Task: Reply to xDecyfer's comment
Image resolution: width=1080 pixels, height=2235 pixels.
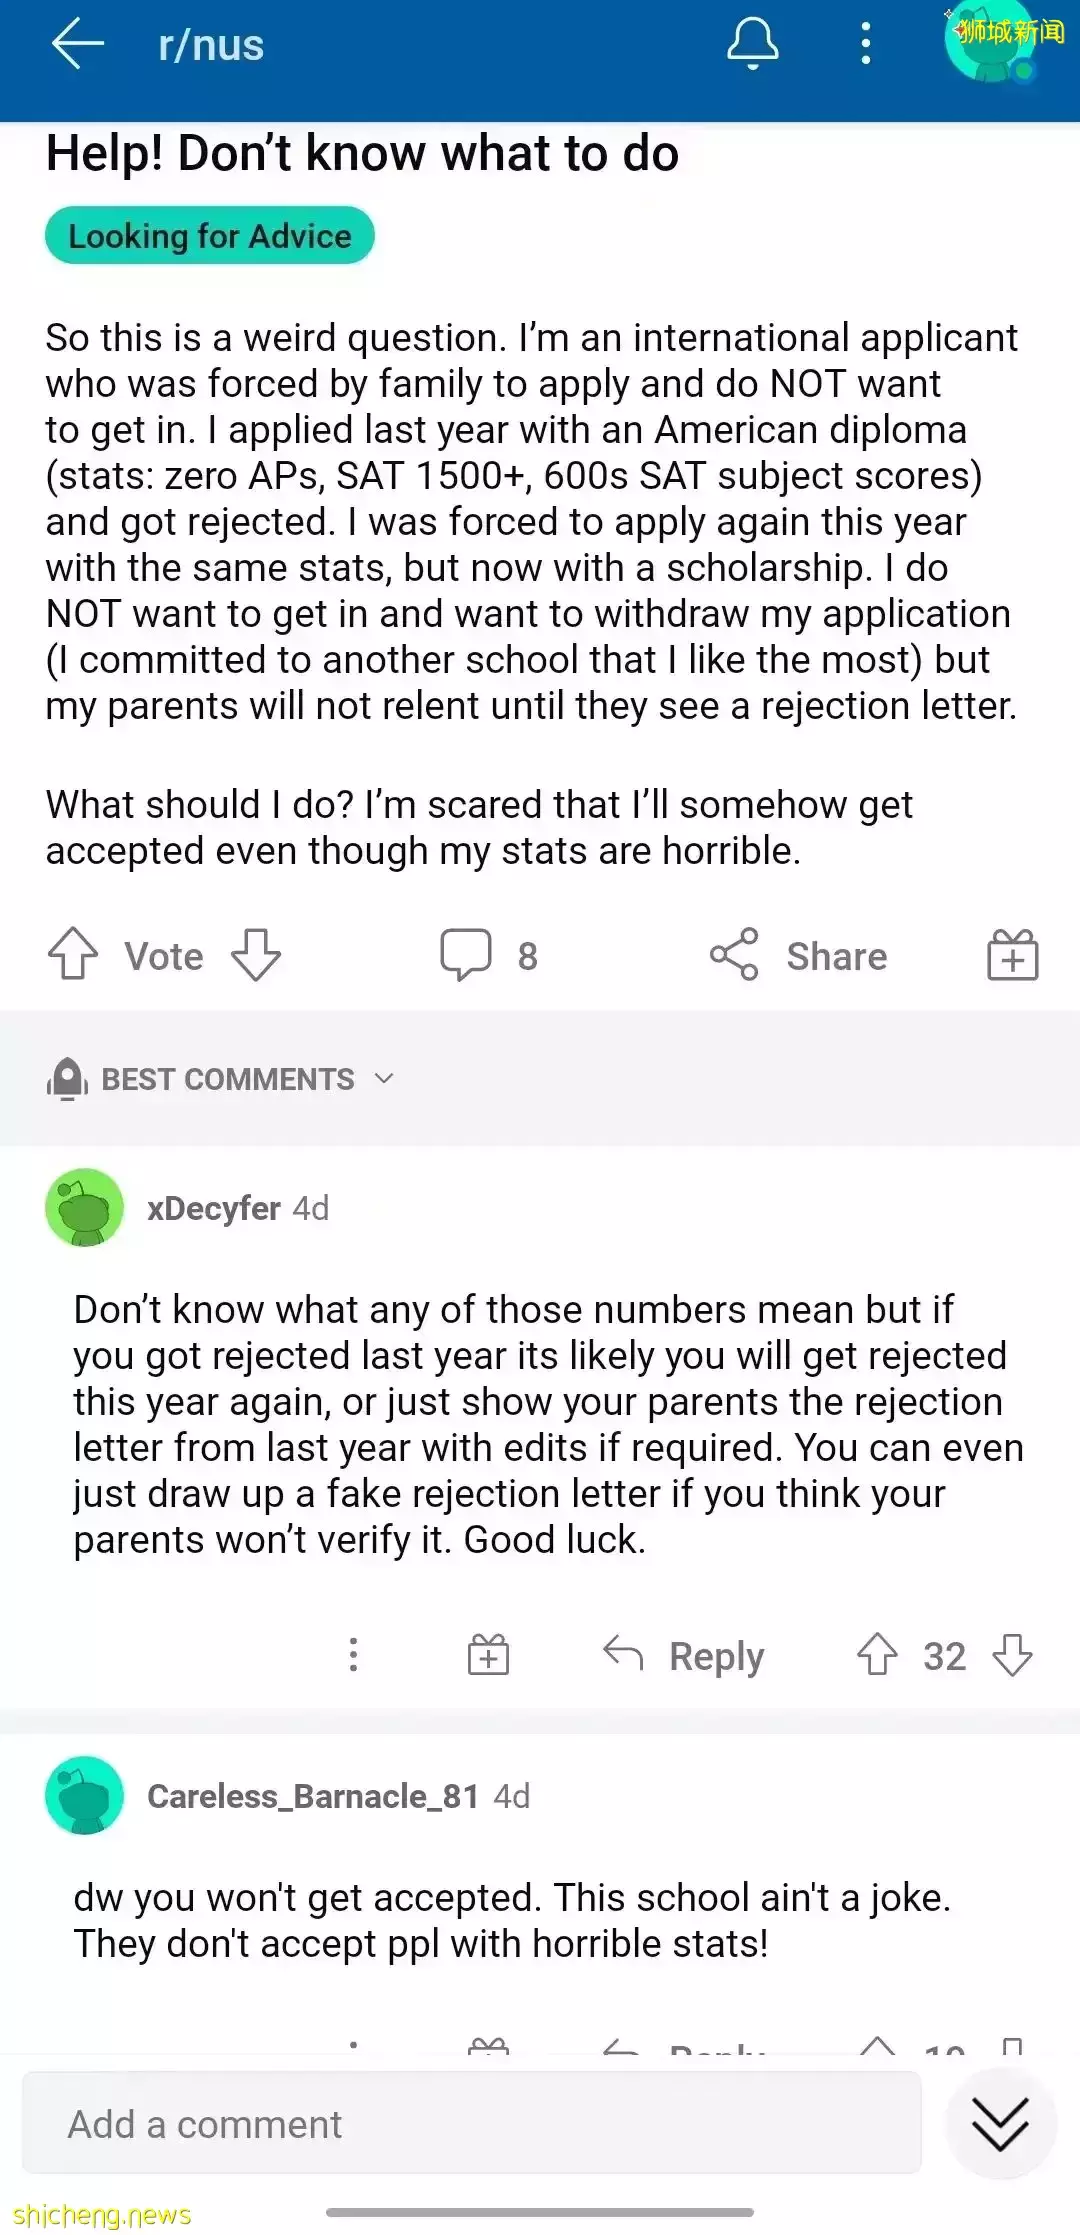Action: tap(685, 1655)
